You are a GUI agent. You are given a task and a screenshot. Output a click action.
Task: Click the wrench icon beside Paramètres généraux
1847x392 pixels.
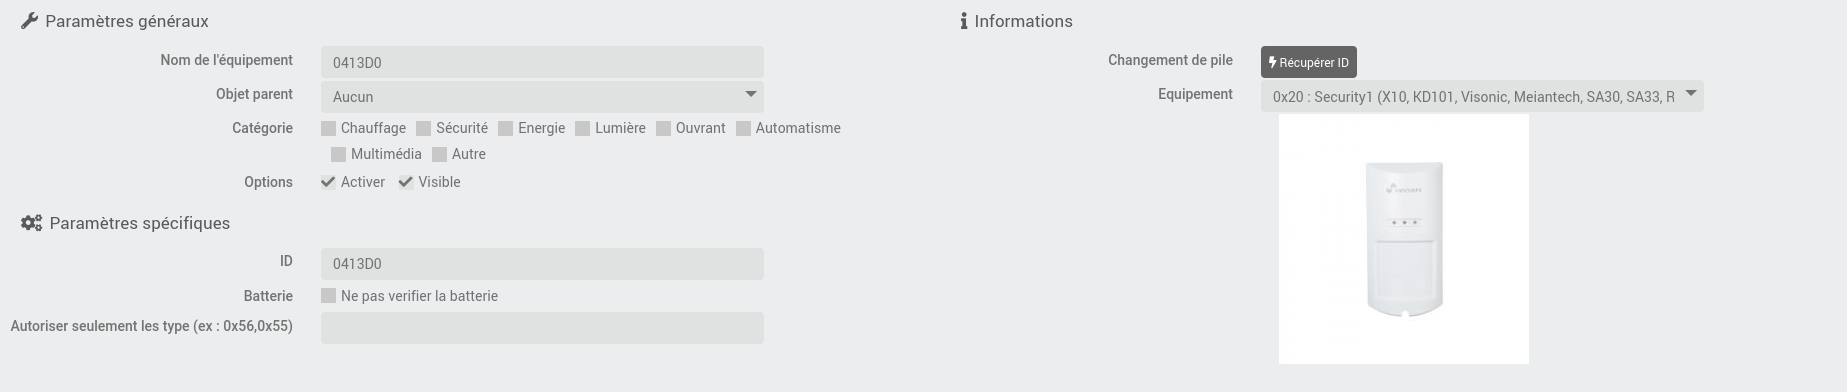point(29,21)
